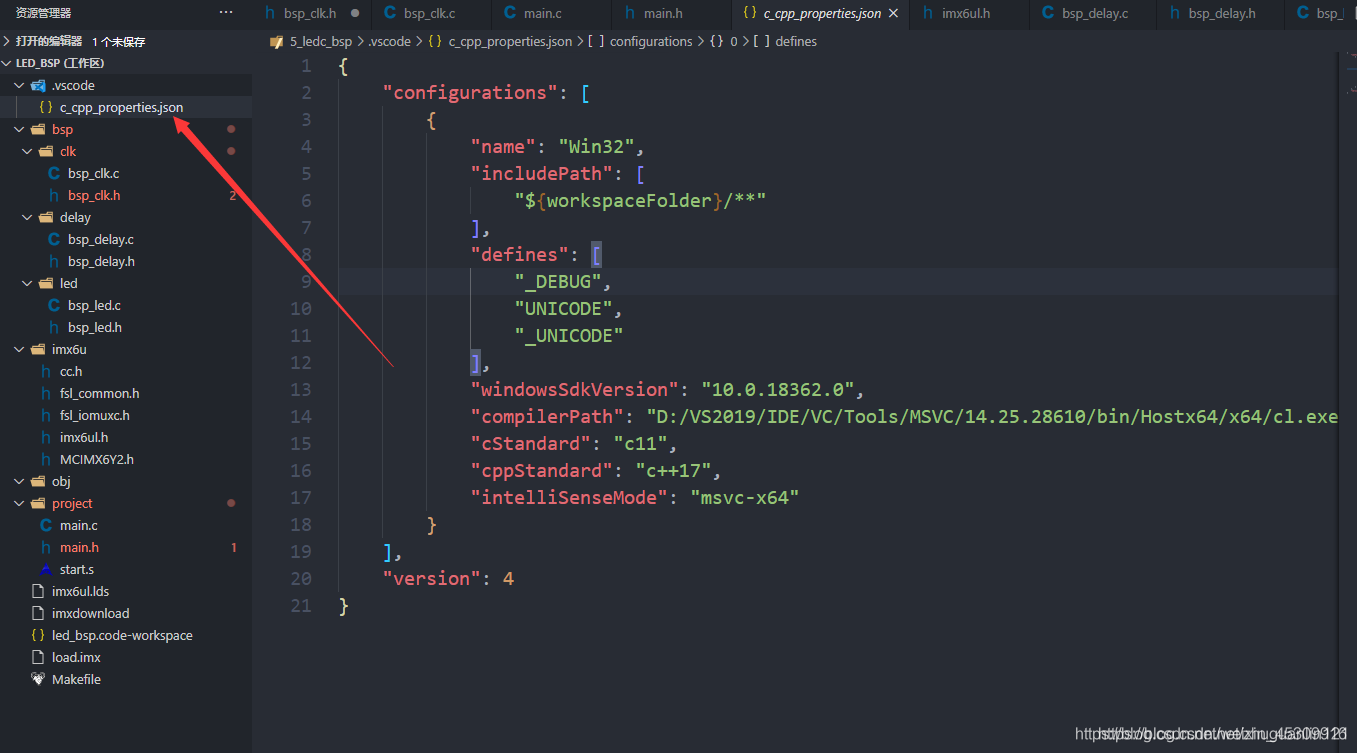Collapse the clk folder
Viewport: 1357px width, 753px height.
(27, 151)
